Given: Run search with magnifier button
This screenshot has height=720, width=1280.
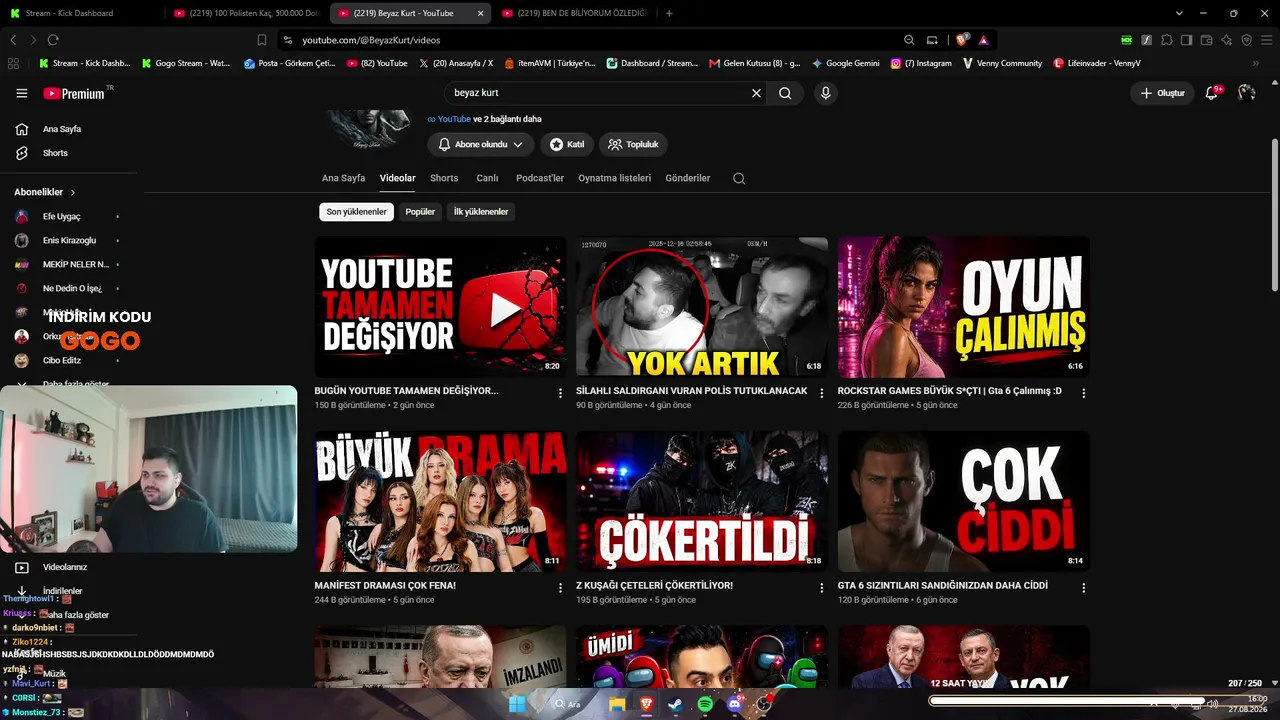Looking at the screenshot, I should 785,93.
